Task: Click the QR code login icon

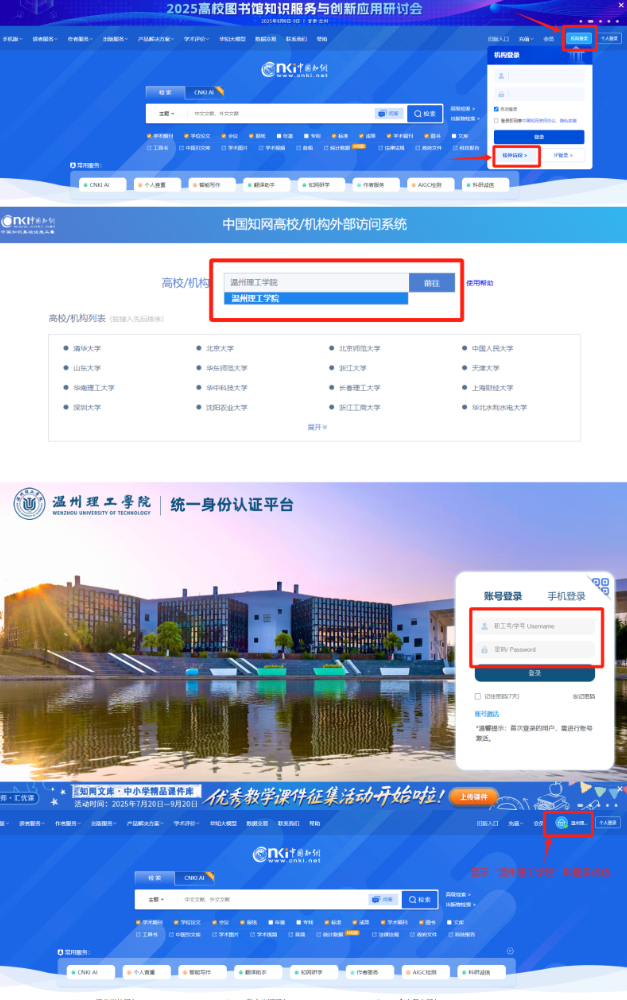Action: (x=600, y=586)
